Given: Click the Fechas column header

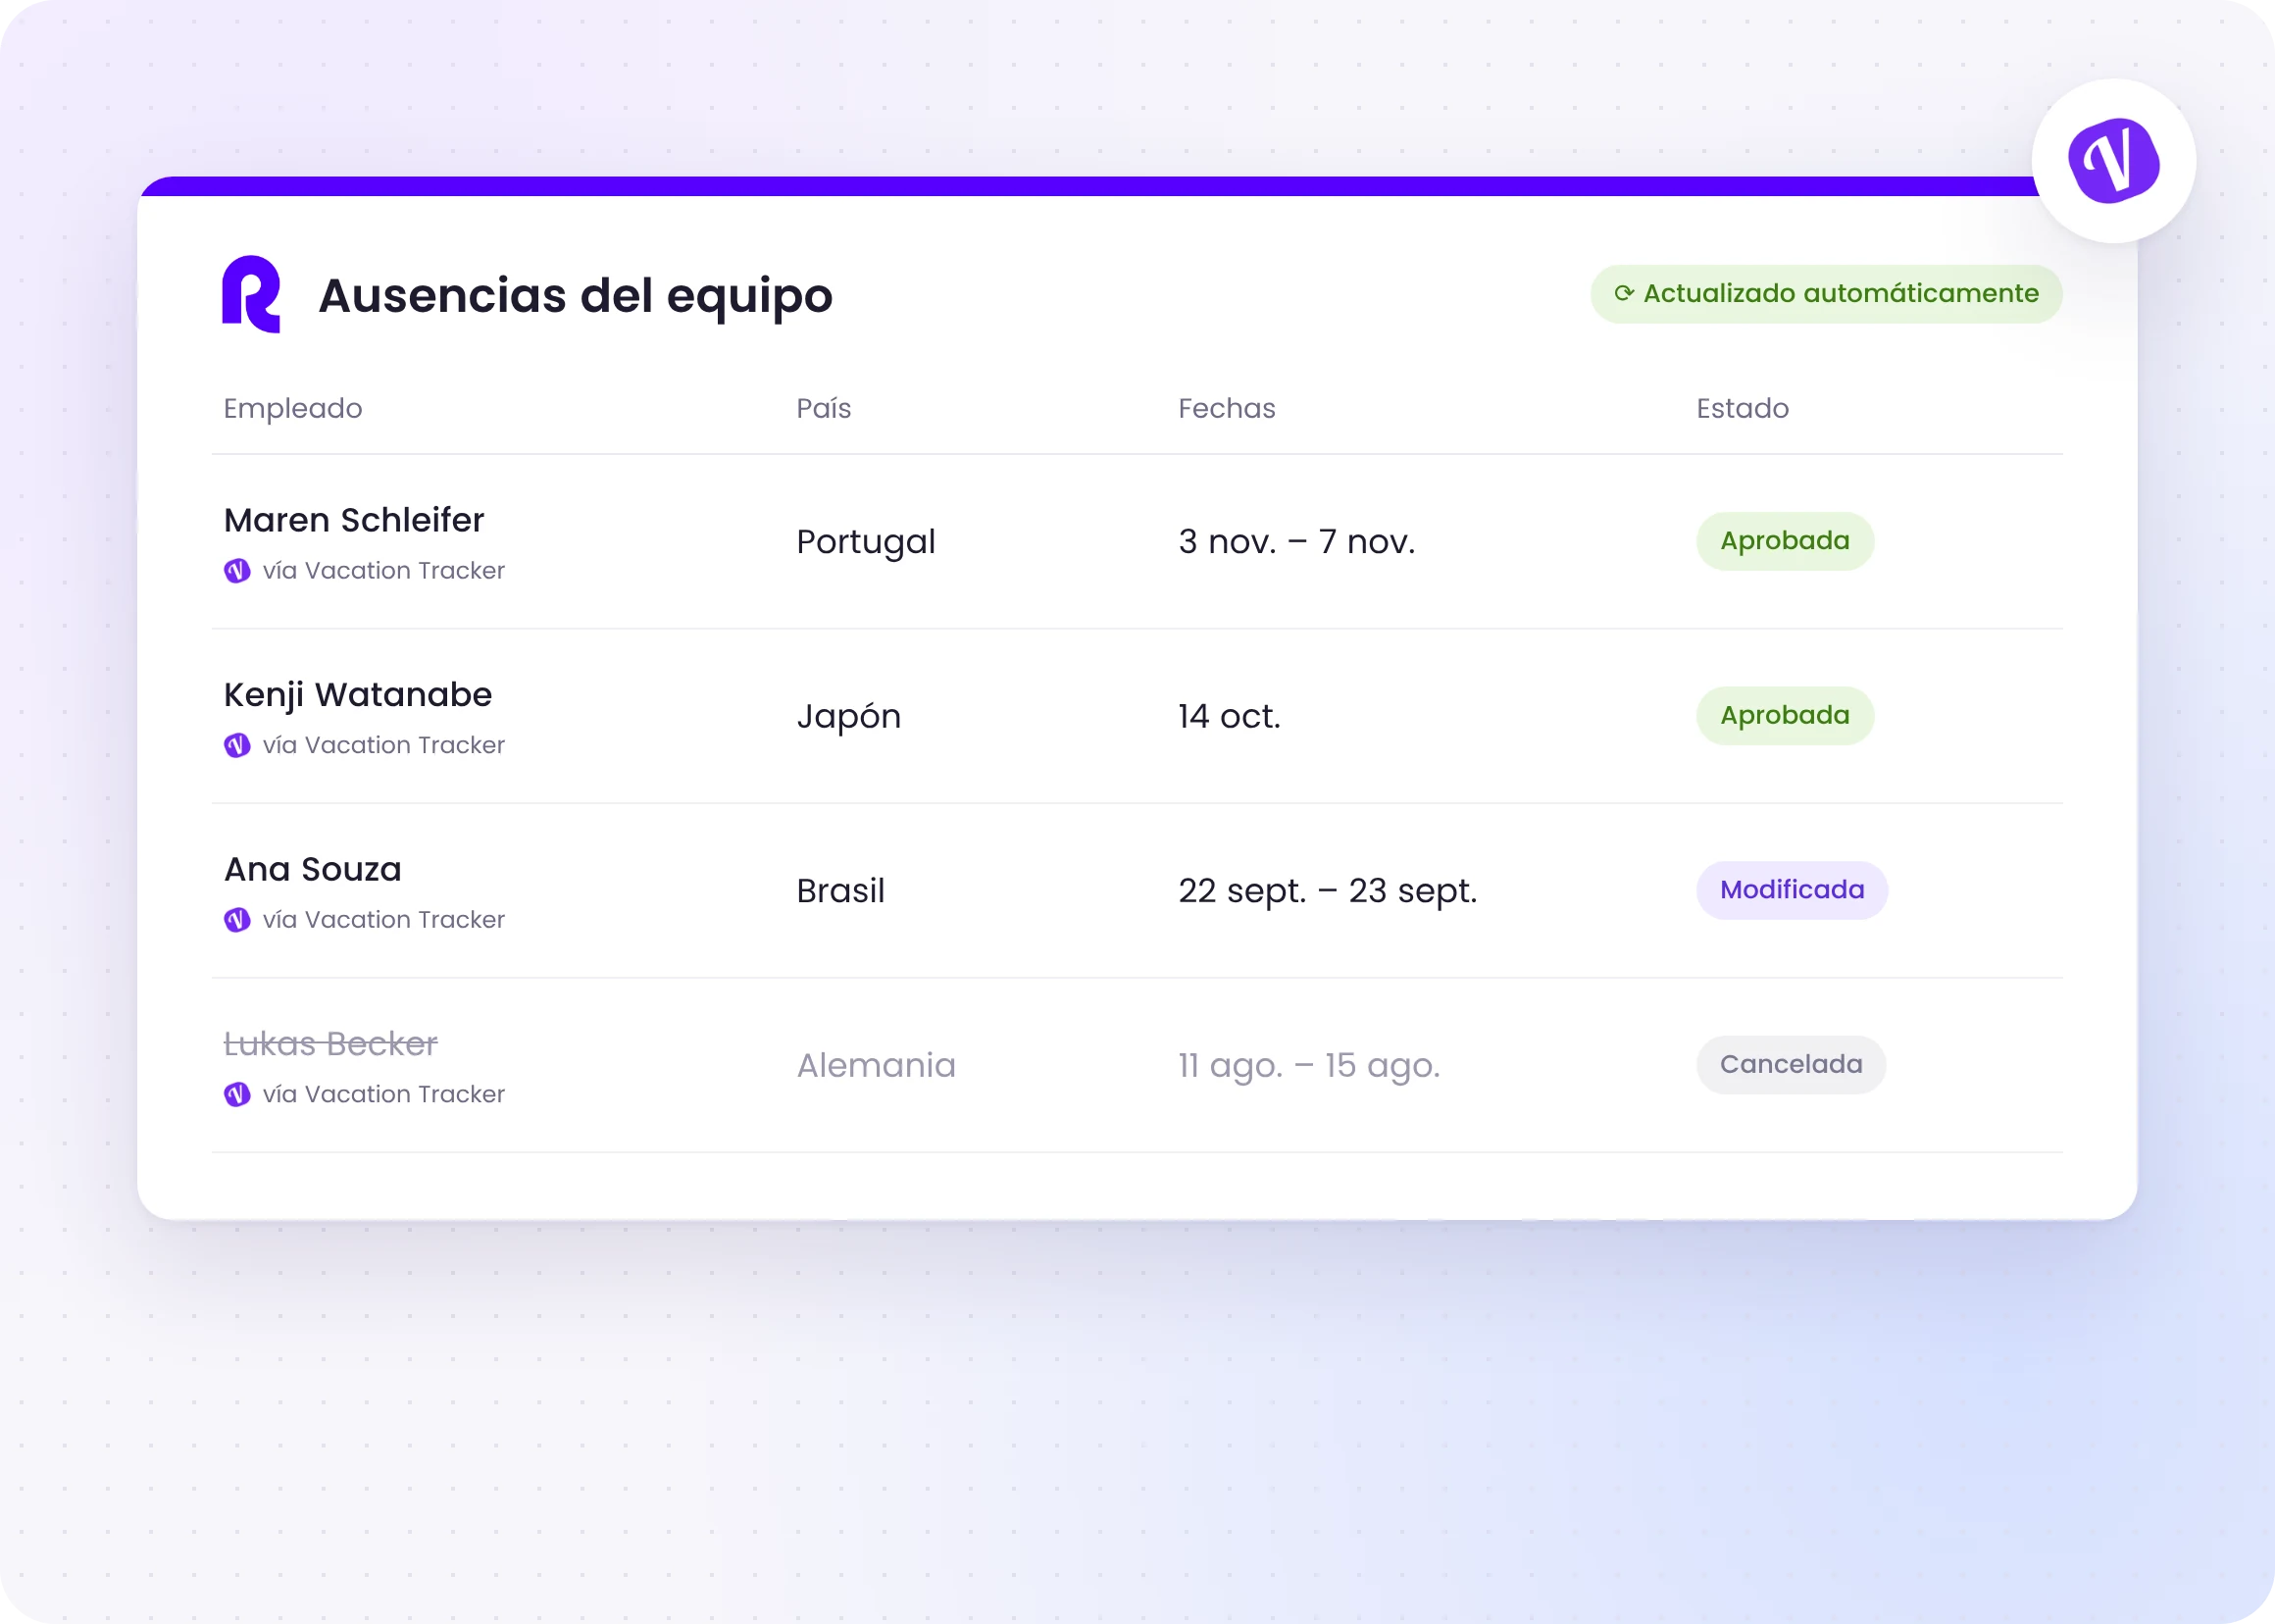Looking at the screenshot, I should tap(1227, 408).
